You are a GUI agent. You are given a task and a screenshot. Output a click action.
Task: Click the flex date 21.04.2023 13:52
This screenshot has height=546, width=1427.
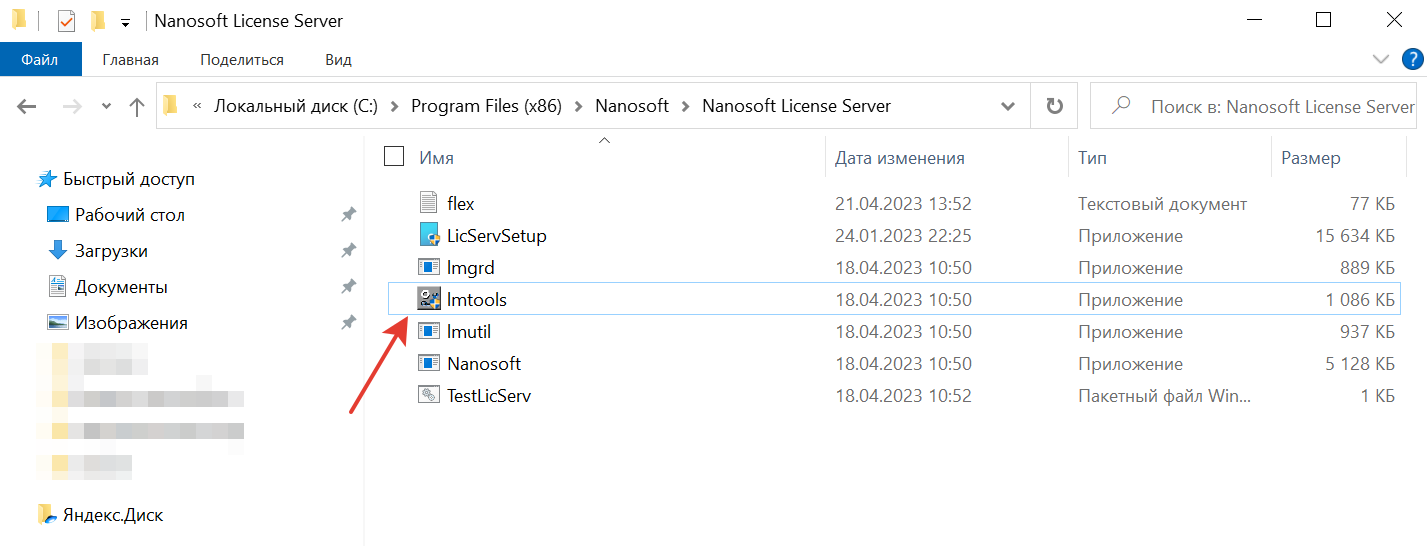pos(903,204)
